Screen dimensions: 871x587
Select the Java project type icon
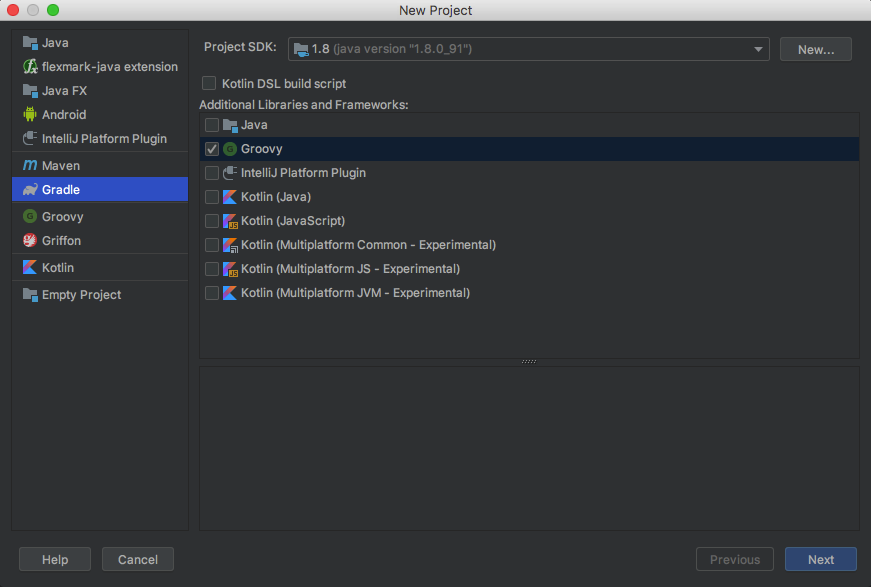[30, 43]
